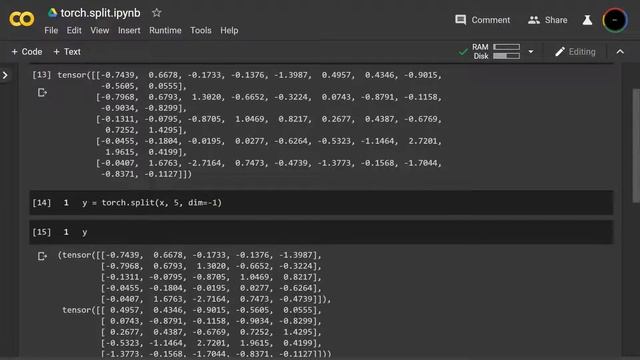Click the flask experiments icon
The image size is (640, 360).
click(587, 20)
